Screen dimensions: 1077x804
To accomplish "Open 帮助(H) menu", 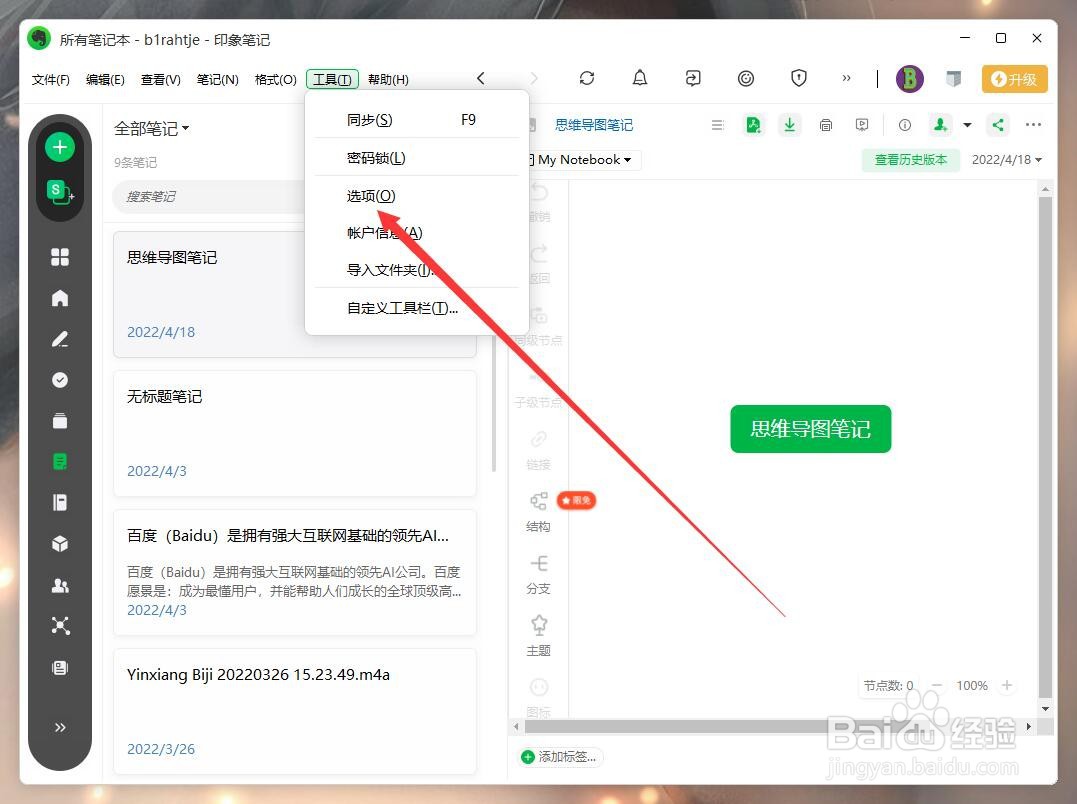I will pyautogui.click(x=388, y=80).
